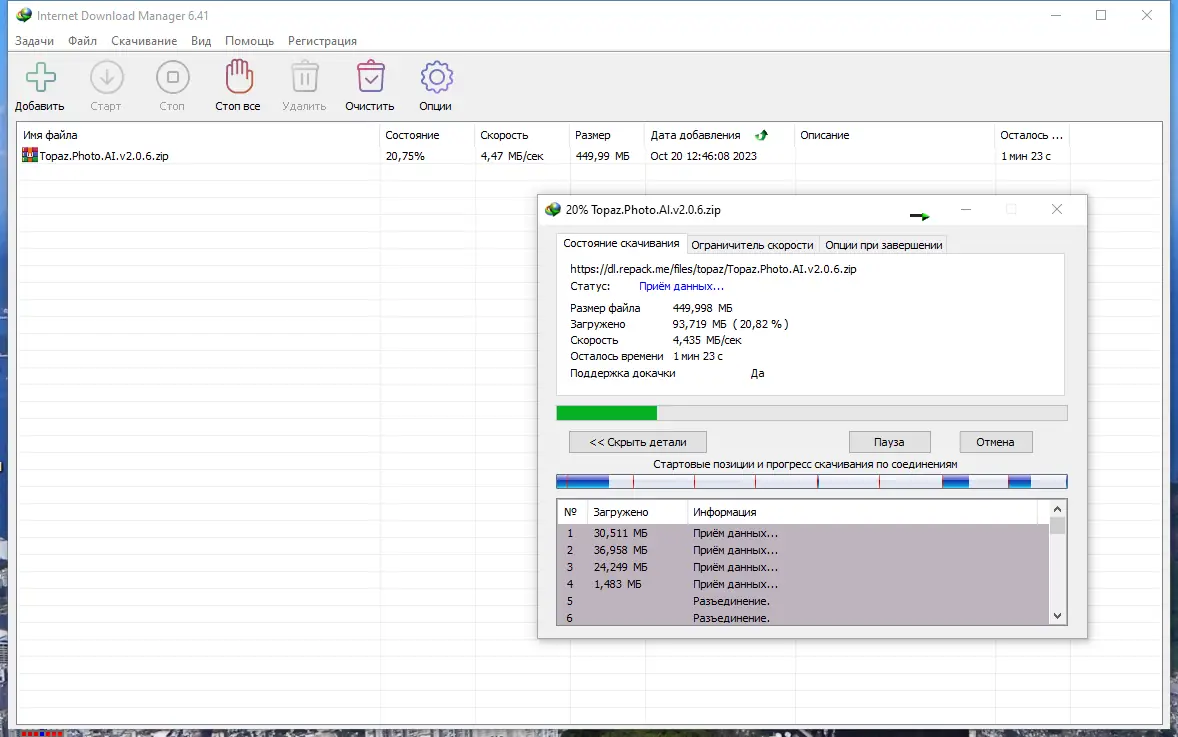Click the green sort arrow in Дата добавления

pyautogui.click(x=762, y=135)
